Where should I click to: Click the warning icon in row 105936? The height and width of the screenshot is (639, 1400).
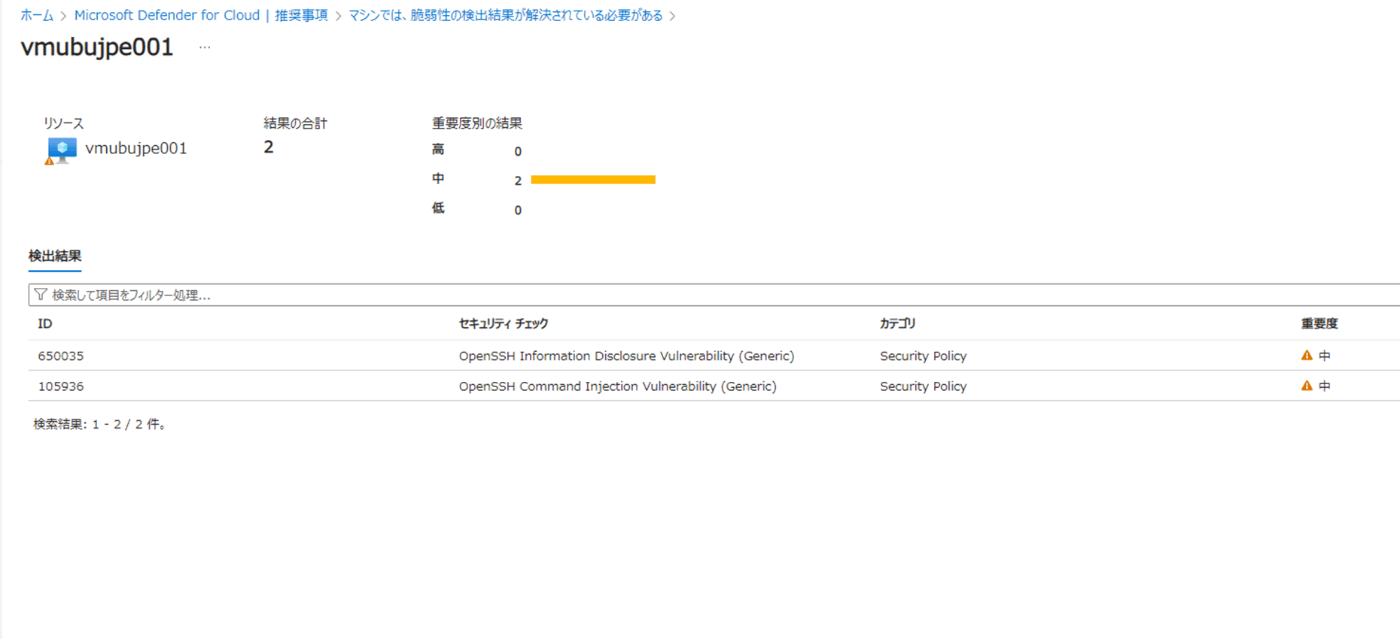pyautogui.click(x=1307, y=385)
